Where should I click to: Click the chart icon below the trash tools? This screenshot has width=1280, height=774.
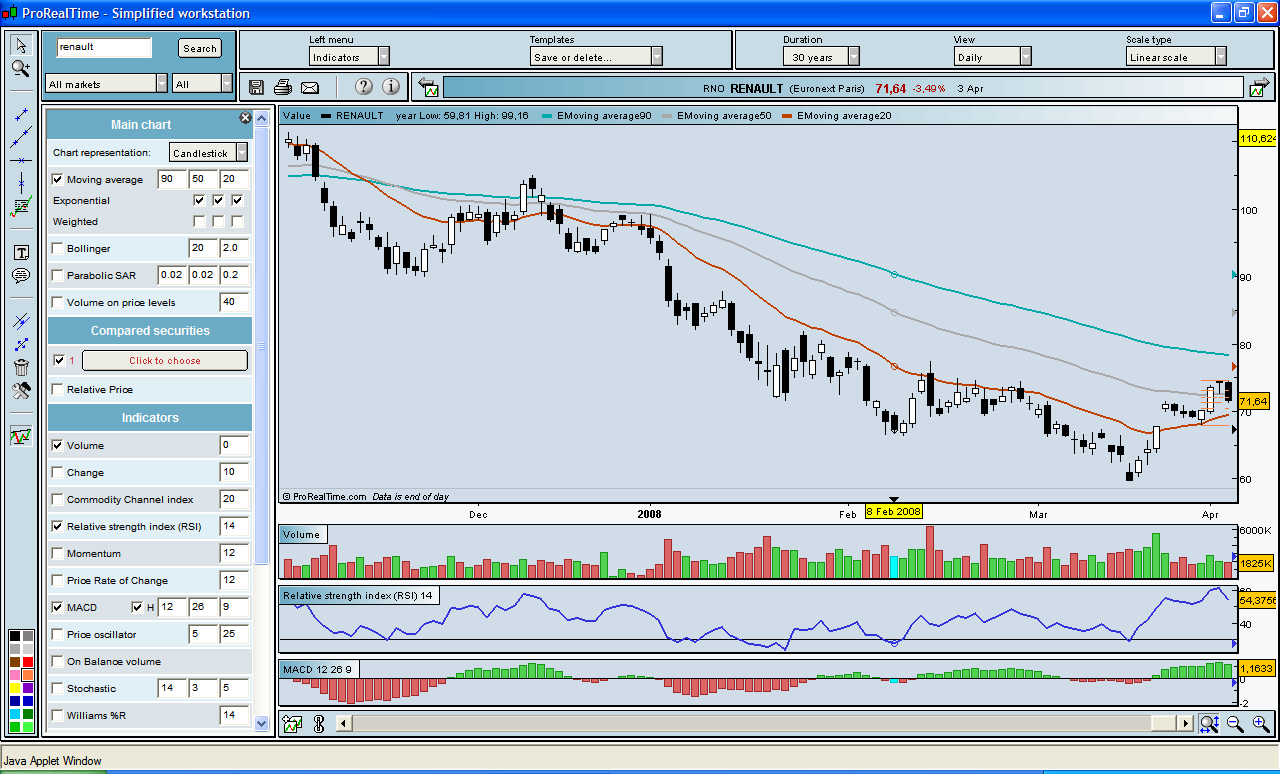(x=21, y=436)
